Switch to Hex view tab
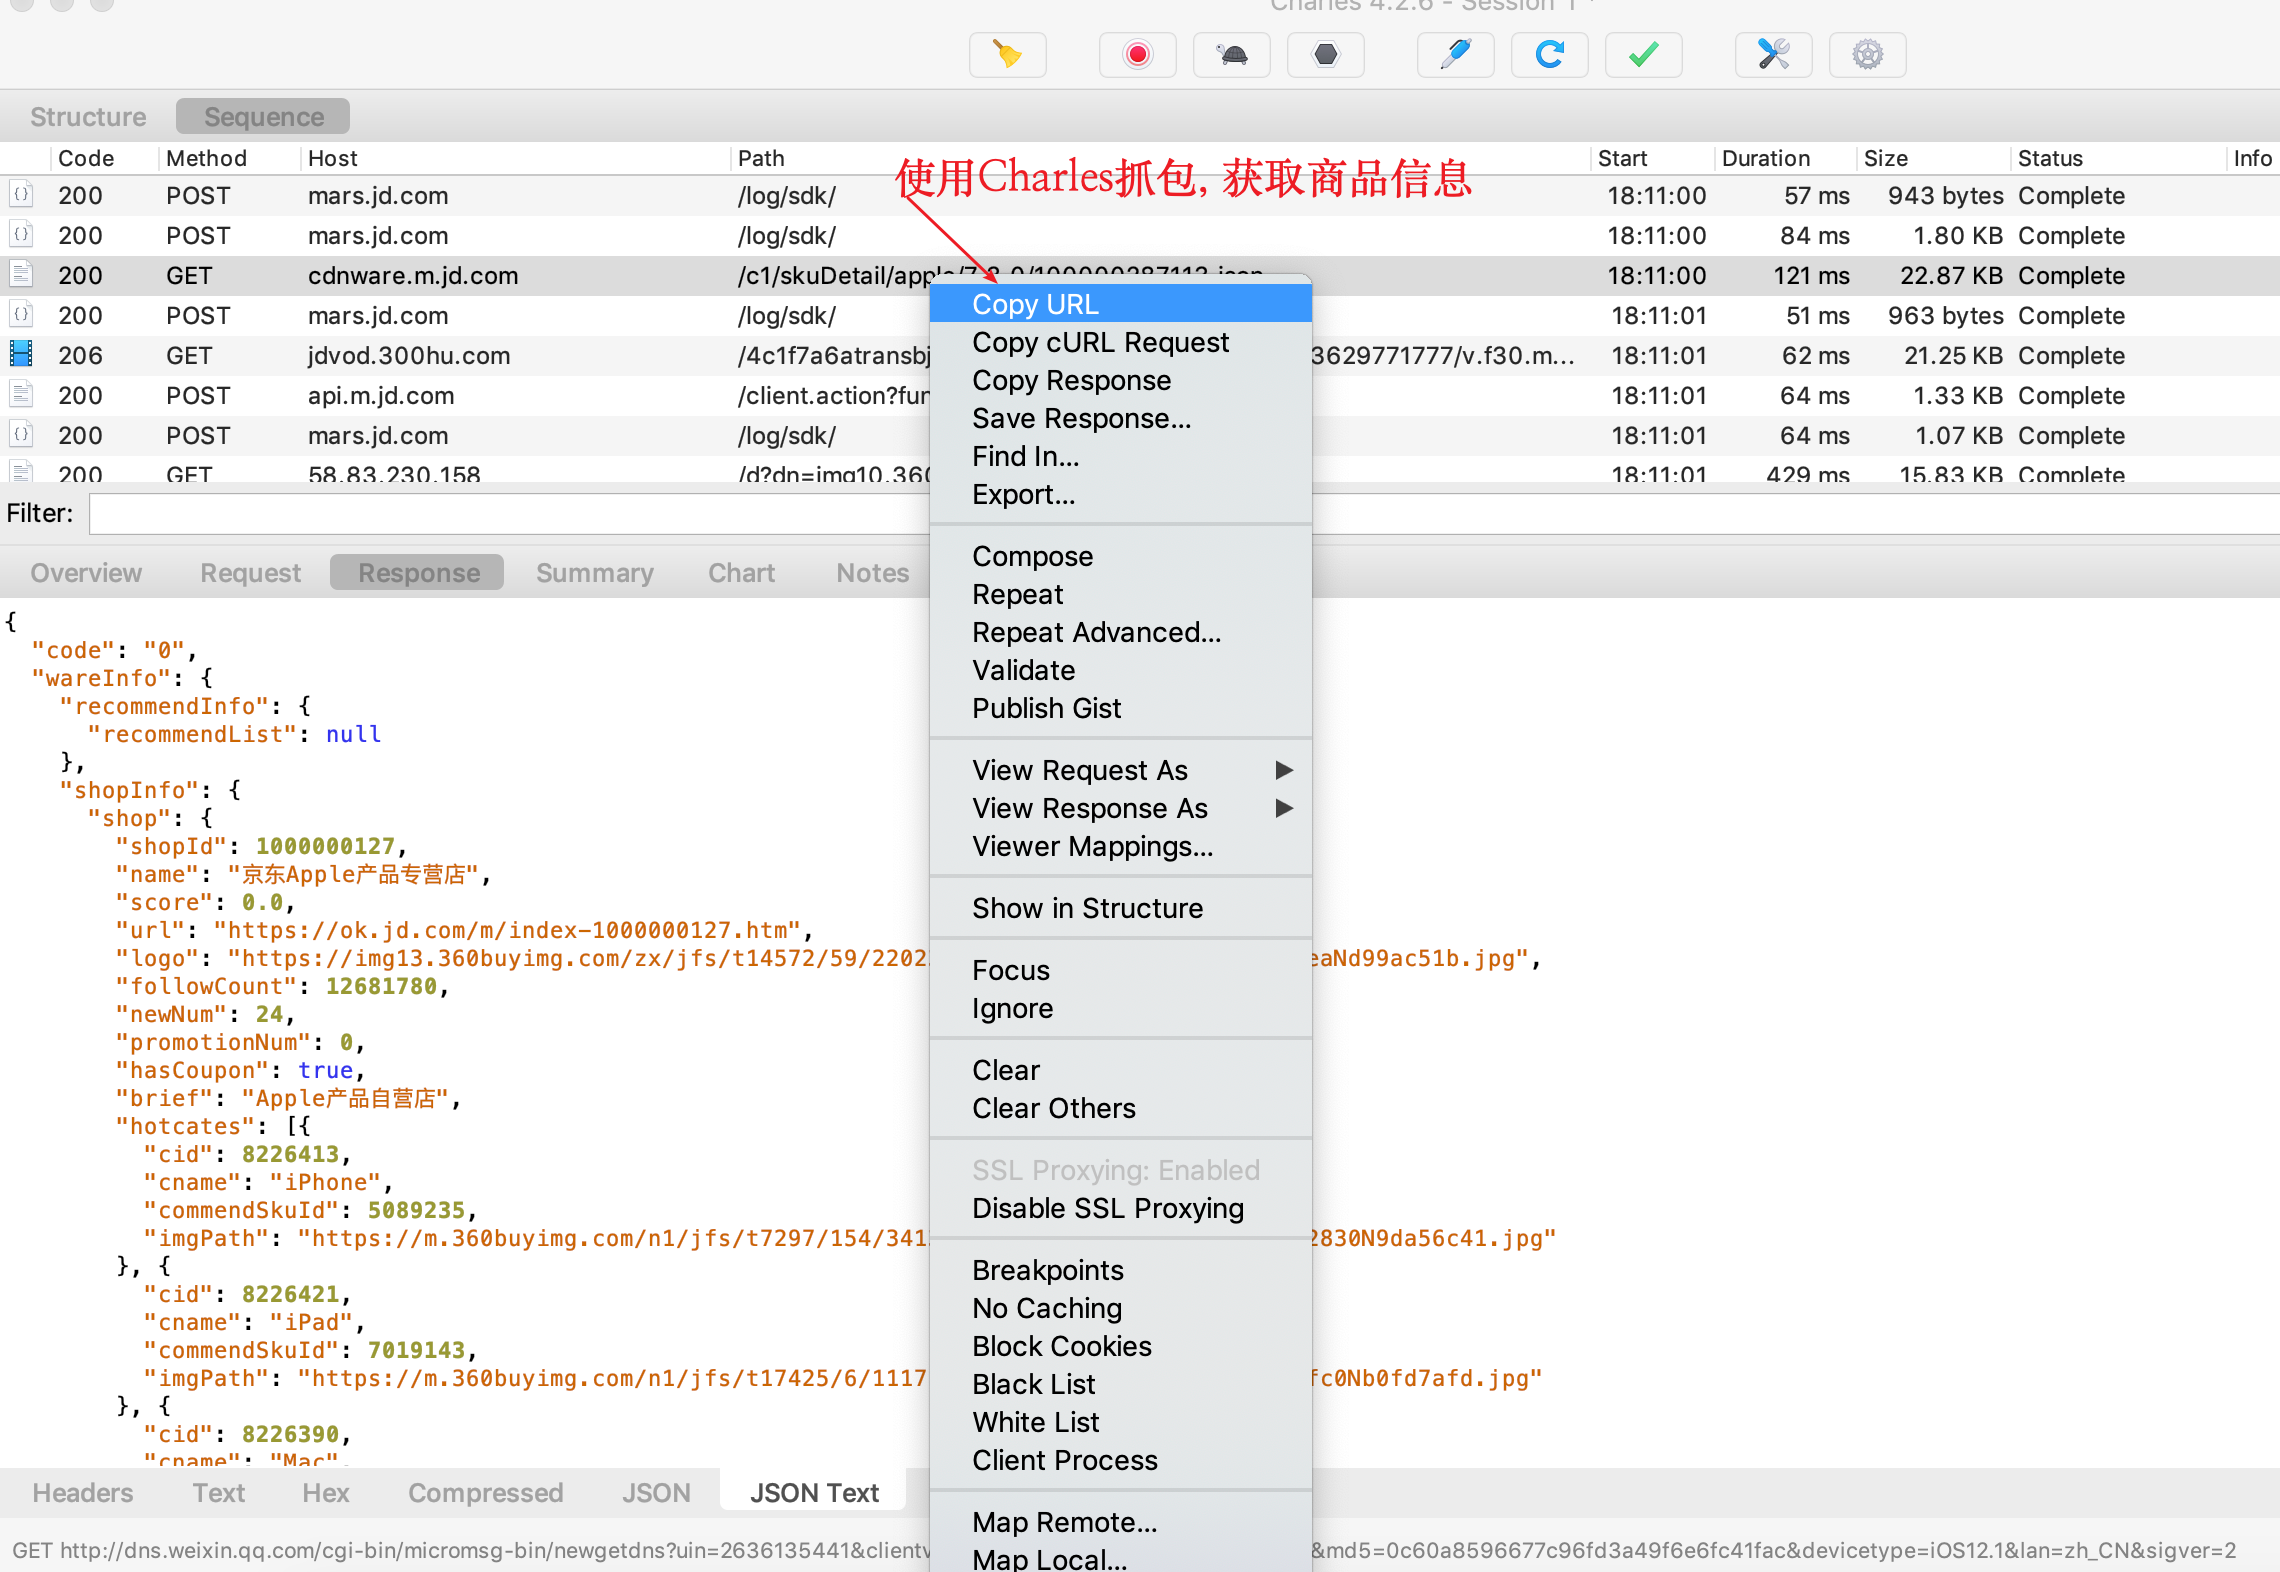Viewport: 2280px width, 1572px height. 325,1493
